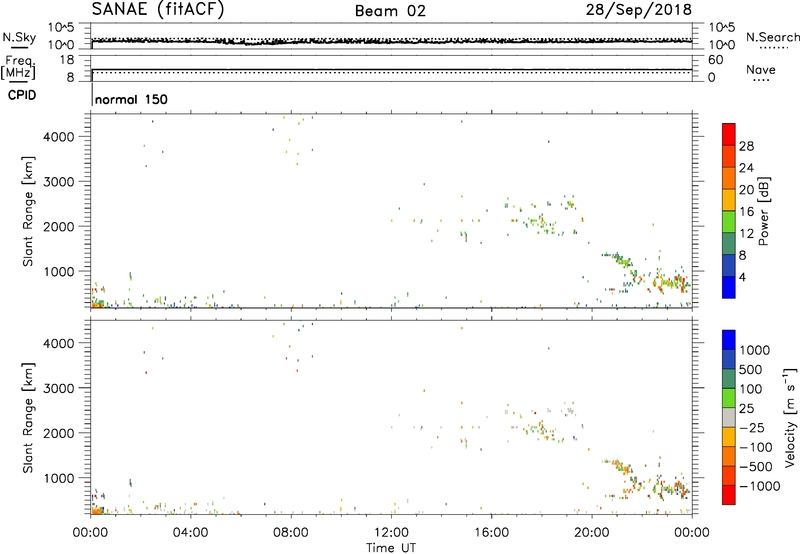800x554 pixels.
Task: Select the Nave legend label
Action: click(x=760, y=70)
